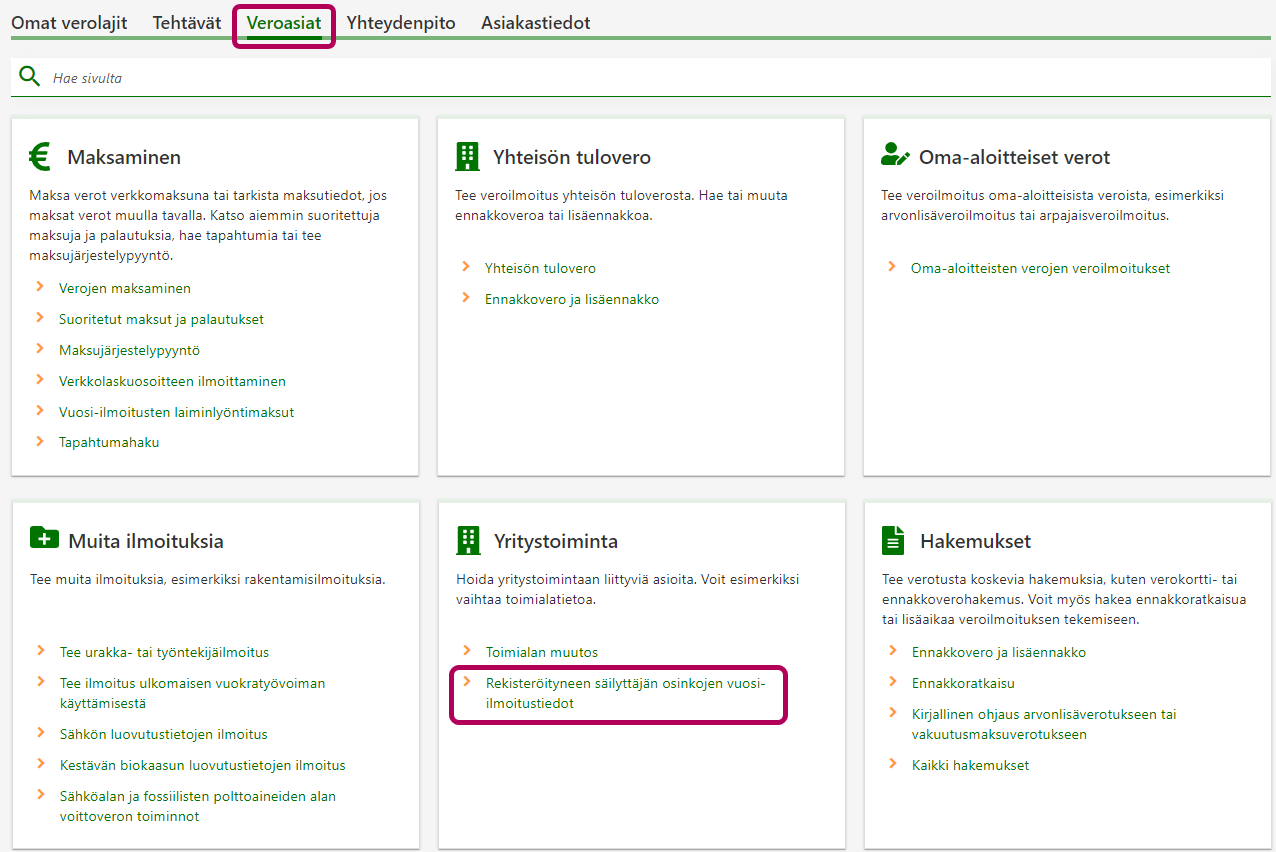1276x852 pixels.
Task: Click the euro icon beside Maksaminen
Action: (x=40, y=157)
